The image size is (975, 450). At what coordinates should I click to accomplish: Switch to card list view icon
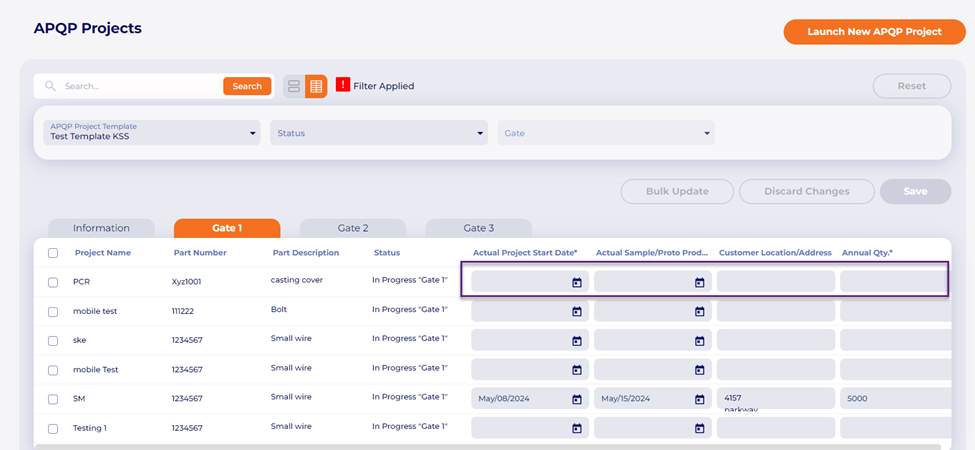point(294,86)
